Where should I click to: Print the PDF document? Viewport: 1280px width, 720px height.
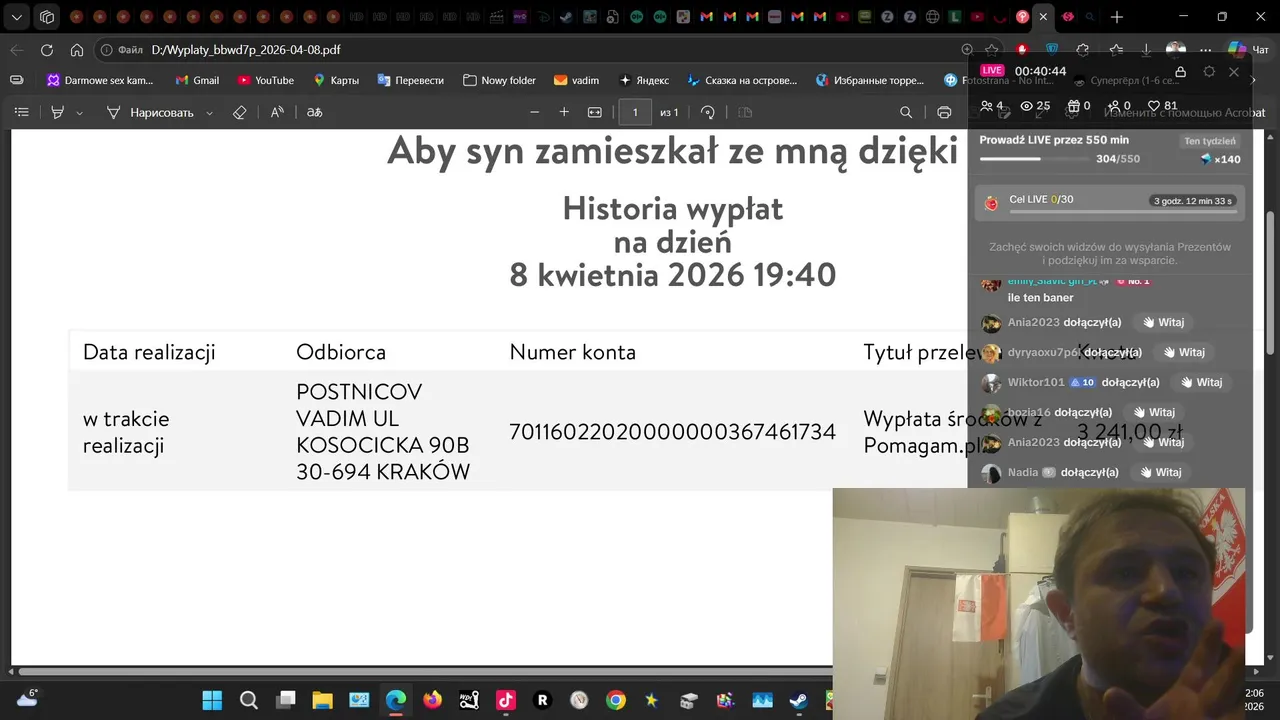pyautogui.click(x=944, y=113)
